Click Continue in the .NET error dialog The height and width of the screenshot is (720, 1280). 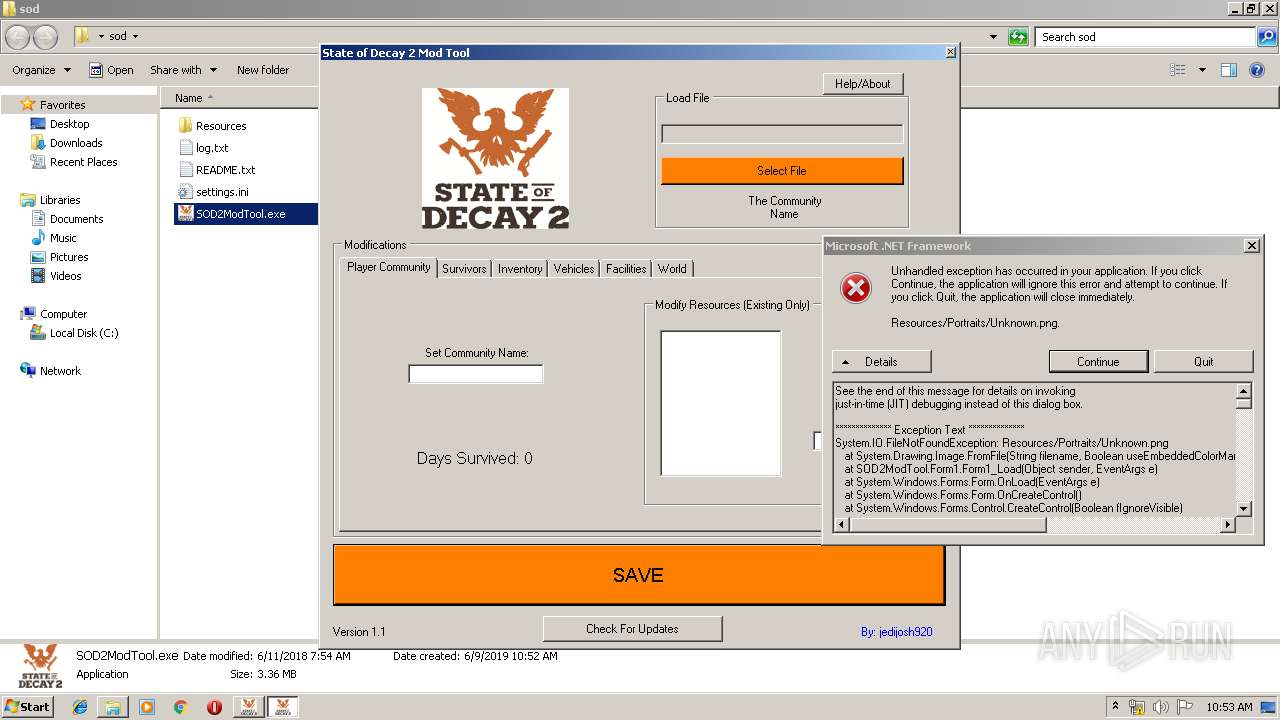(x=1098, y=362)
